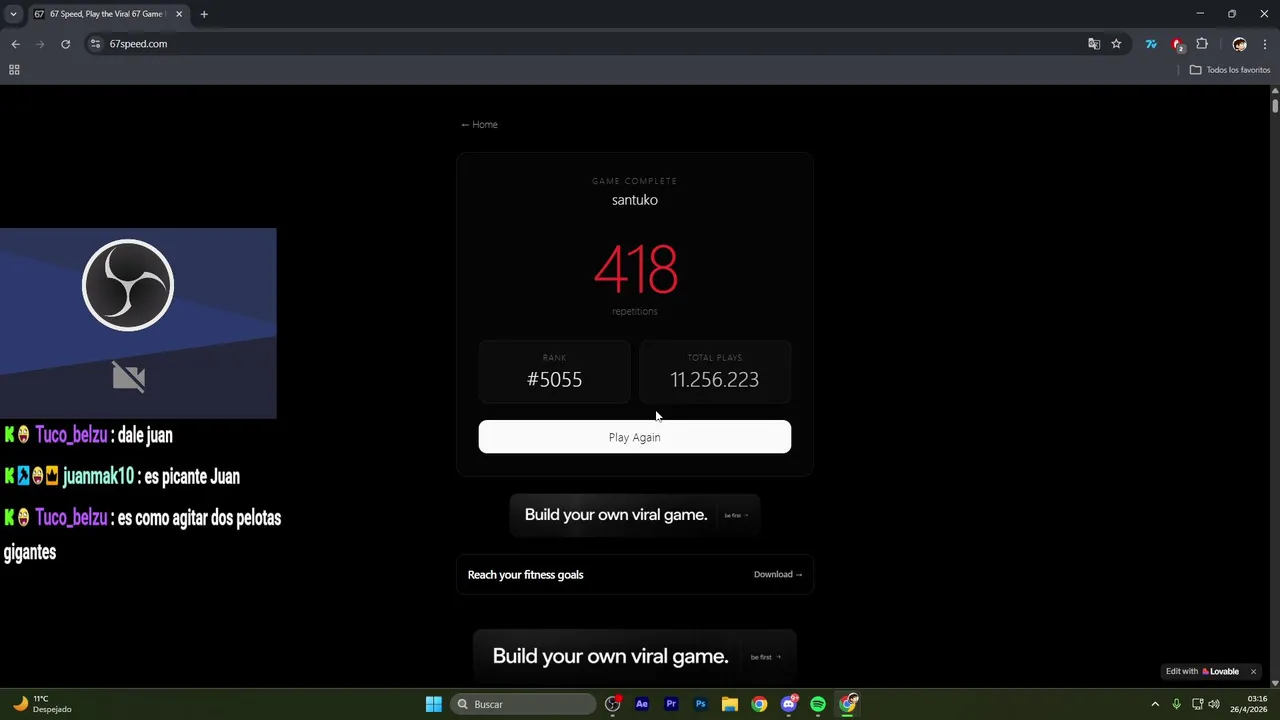
Task: Bookmark this page with the star icon
Action: click(x=1116, y=44)
